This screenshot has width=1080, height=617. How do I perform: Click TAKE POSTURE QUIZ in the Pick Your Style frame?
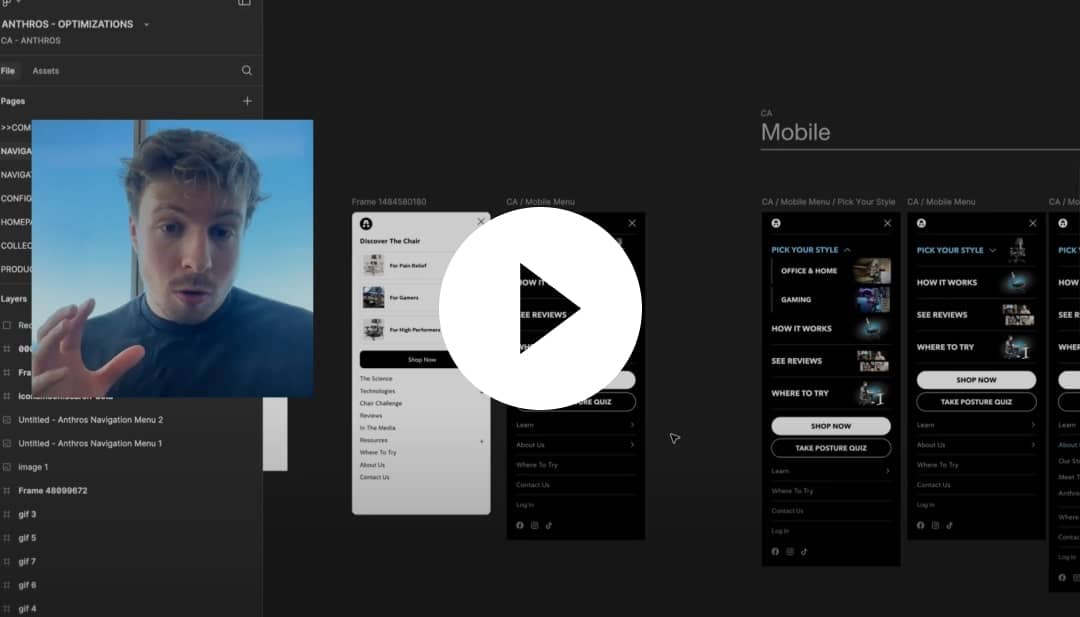pos(831,448)
